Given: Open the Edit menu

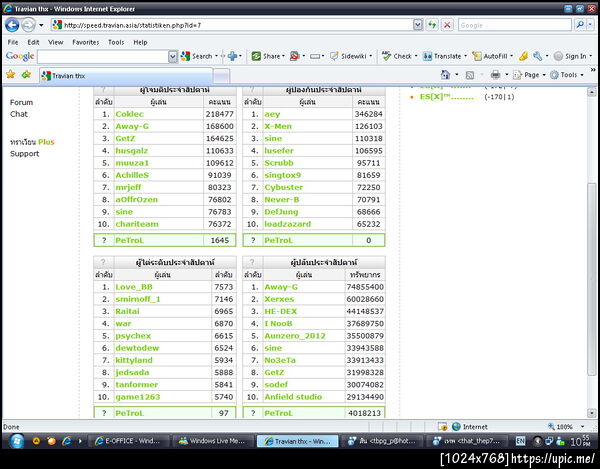Looking at the screenshot, I should pyautogui.click(x=33, y=42).
